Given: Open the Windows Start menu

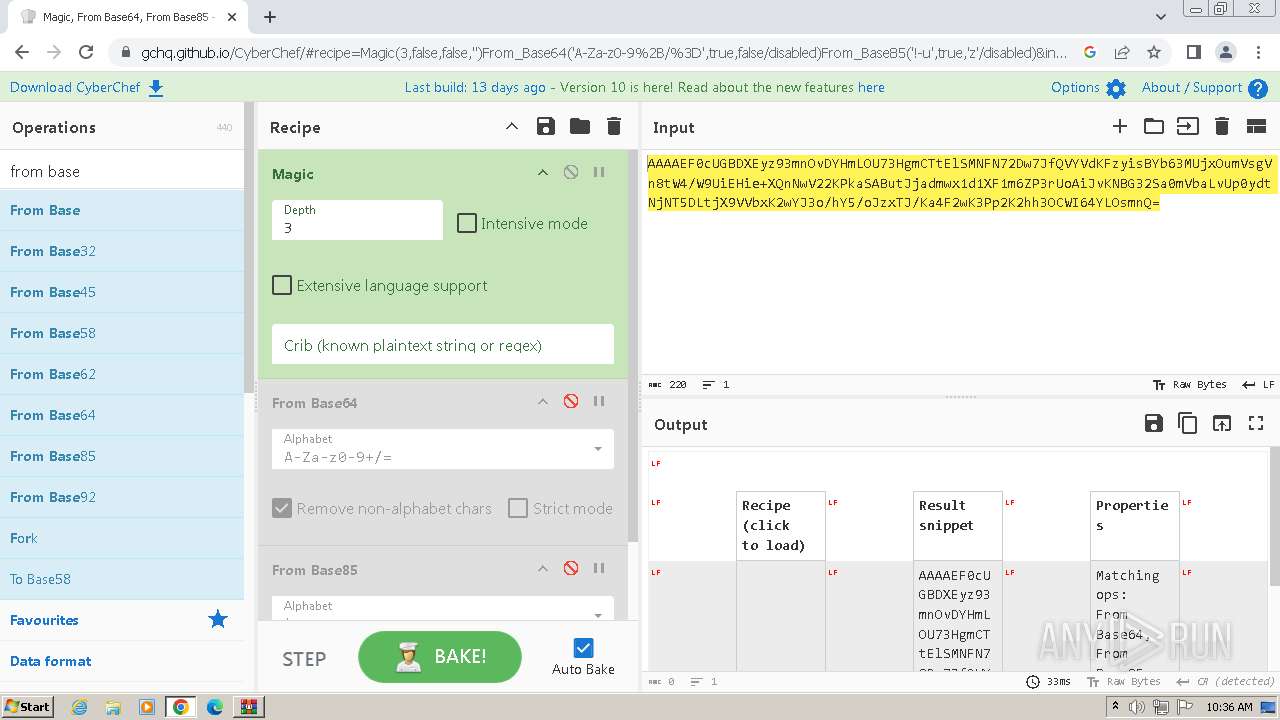Looking at the screenshot, I should (x=27, y=706).
